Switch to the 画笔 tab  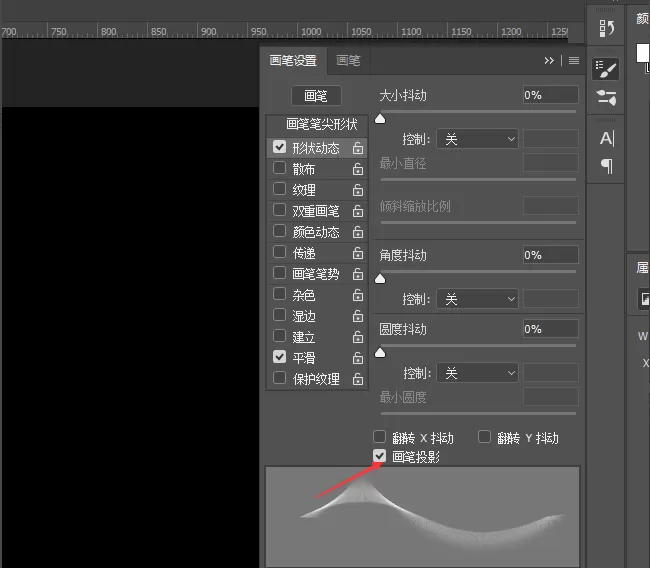click(348, 61)
